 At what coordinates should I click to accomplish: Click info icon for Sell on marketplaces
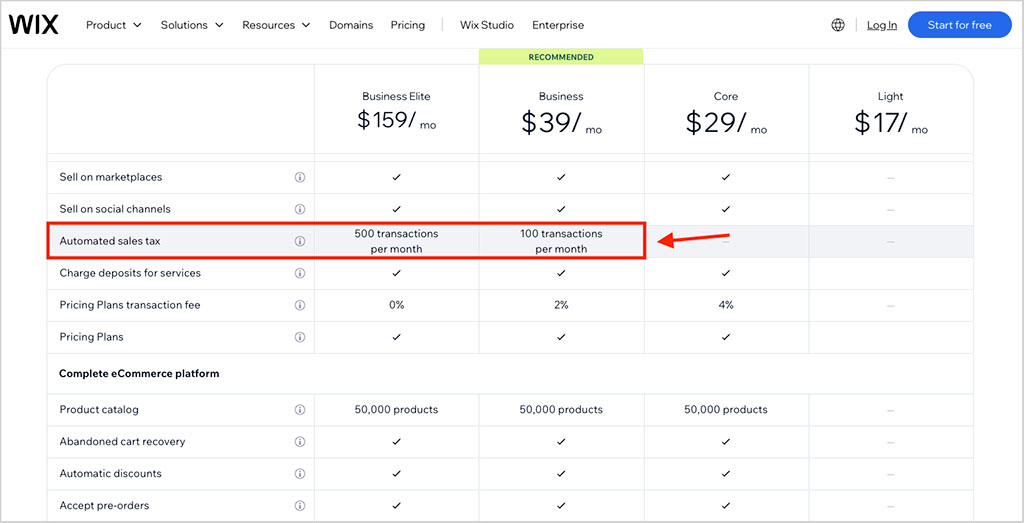[300, 177]
